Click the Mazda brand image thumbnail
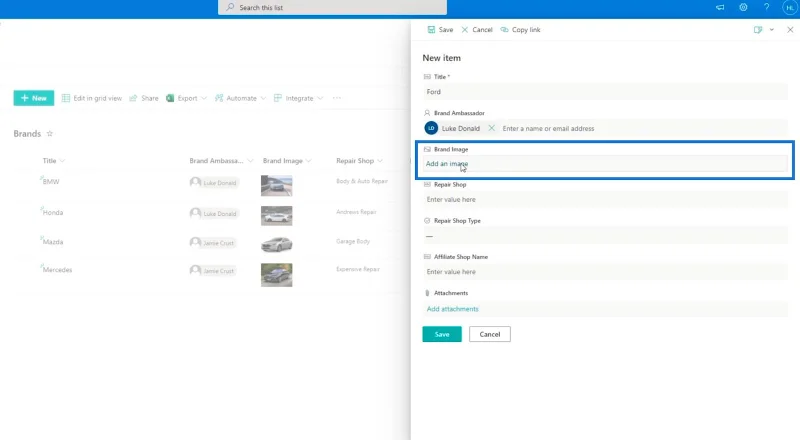Viewport: 800px width, 440px height. point(277,245)
